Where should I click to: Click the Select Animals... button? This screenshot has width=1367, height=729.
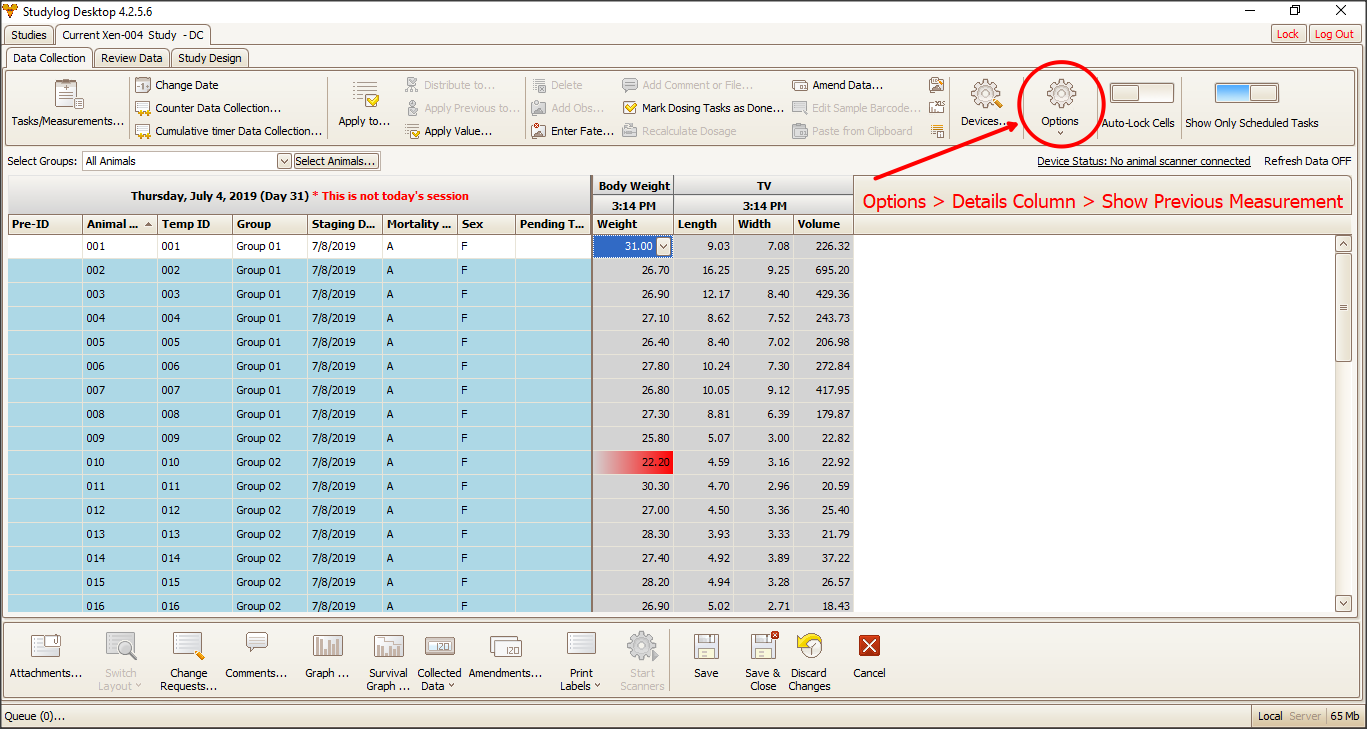[x=336, y=161]
